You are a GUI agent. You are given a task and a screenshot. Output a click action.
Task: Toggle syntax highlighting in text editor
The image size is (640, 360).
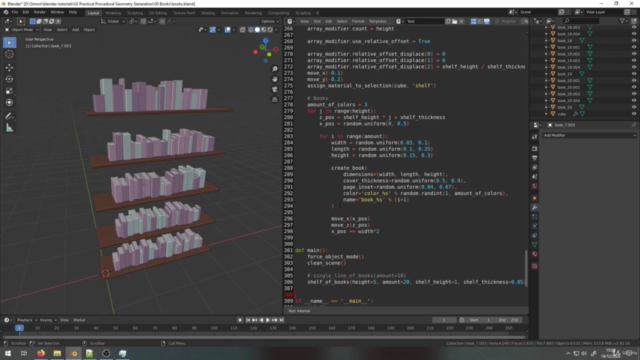click(487, 21)
